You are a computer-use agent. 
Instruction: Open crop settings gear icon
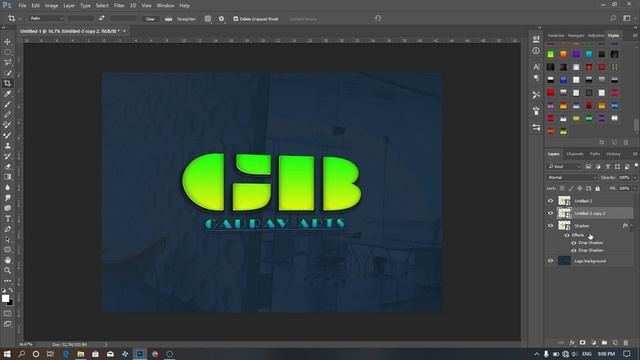pyautogui.click(x=221, y=19)
